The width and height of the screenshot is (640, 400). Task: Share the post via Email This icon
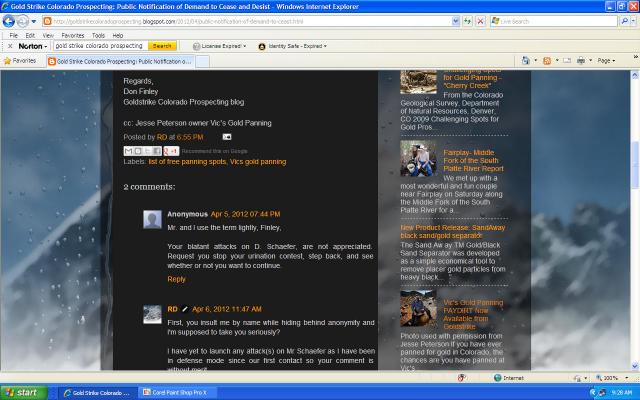tap(128, 151)
